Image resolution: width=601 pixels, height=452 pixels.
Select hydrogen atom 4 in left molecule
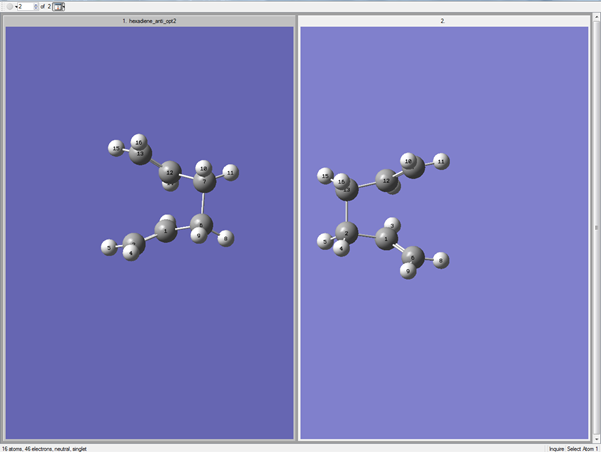(131, 253)
